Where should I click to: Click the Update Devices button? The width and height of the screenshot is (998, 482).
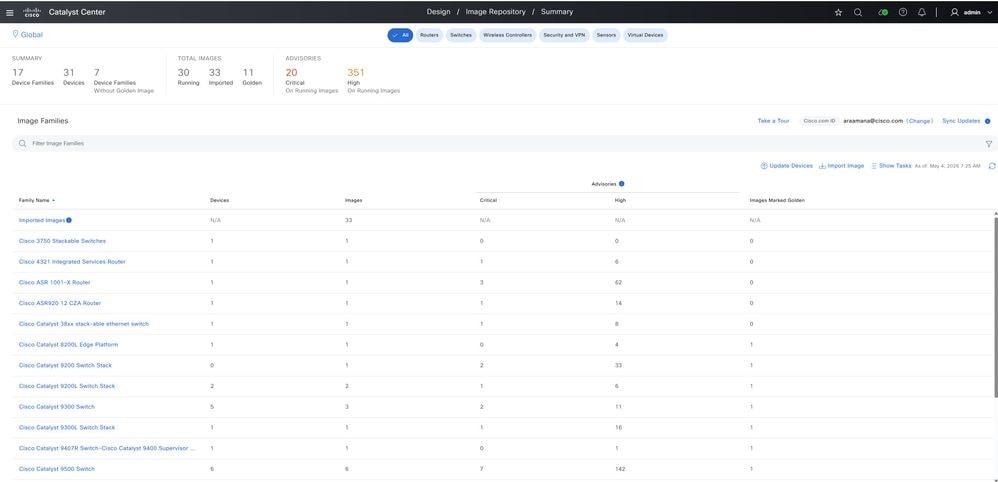[787, 166]
